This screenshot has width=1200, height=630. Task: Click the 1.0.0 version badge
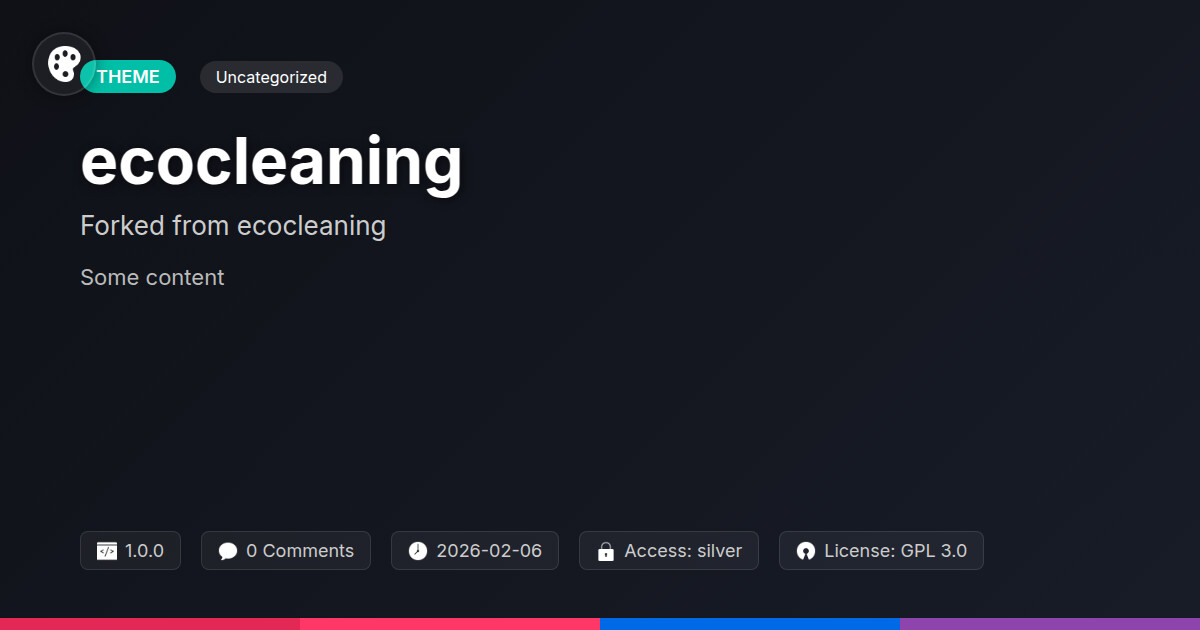[x=130, y=551]
